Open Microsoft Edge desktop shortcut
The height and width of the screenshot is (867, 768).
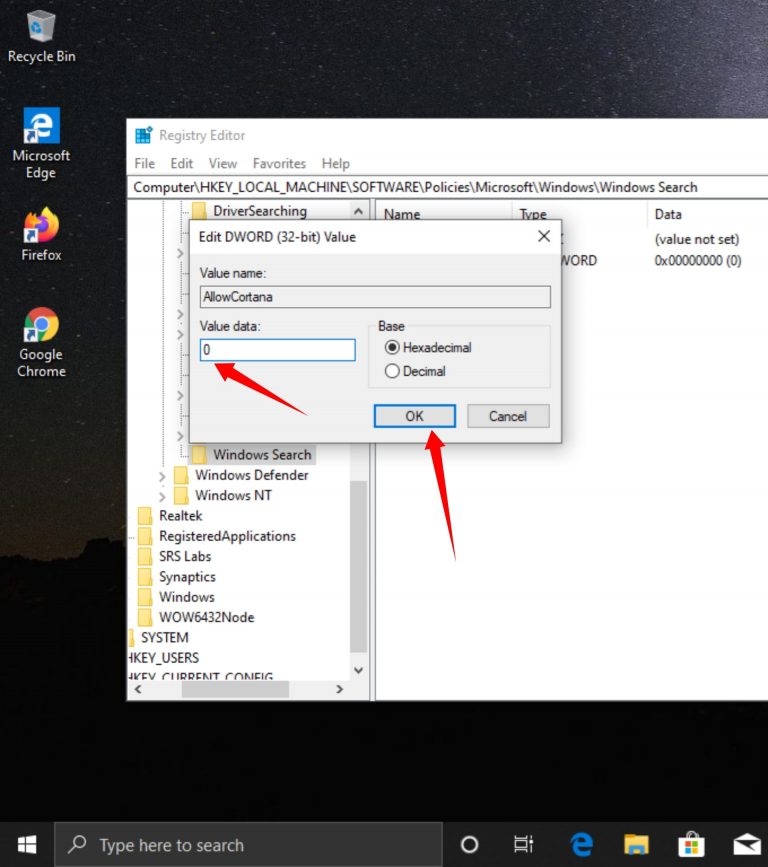pyautogui.click(x=41, y=143)
